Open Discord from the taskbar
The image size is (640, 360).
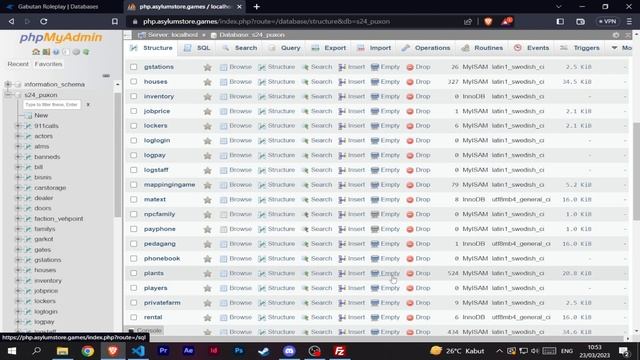289,351
